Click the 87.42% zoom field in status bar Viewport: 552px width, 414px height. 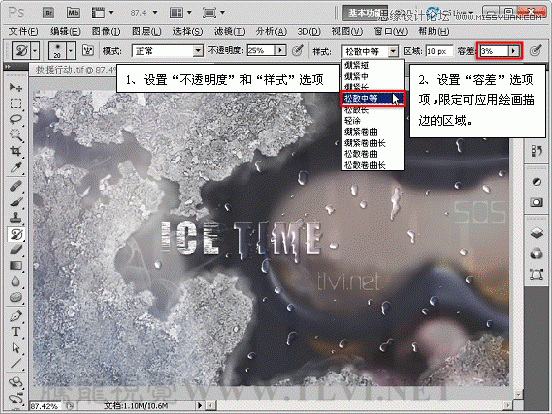pos(44,406)
